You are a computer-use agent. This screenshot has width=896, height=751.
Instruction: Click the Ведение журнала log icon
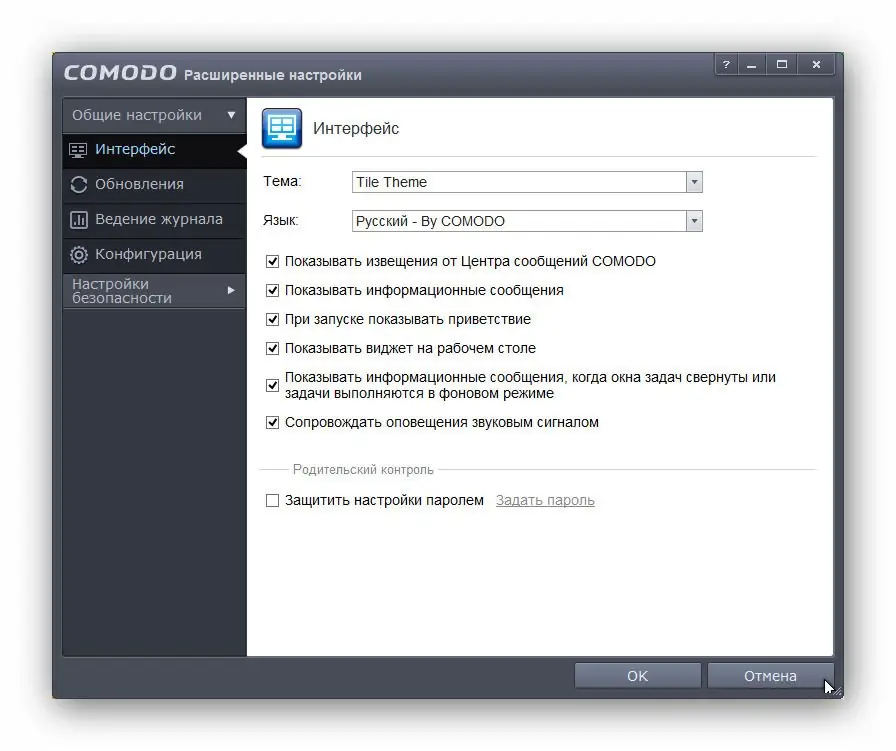point(79,219)
